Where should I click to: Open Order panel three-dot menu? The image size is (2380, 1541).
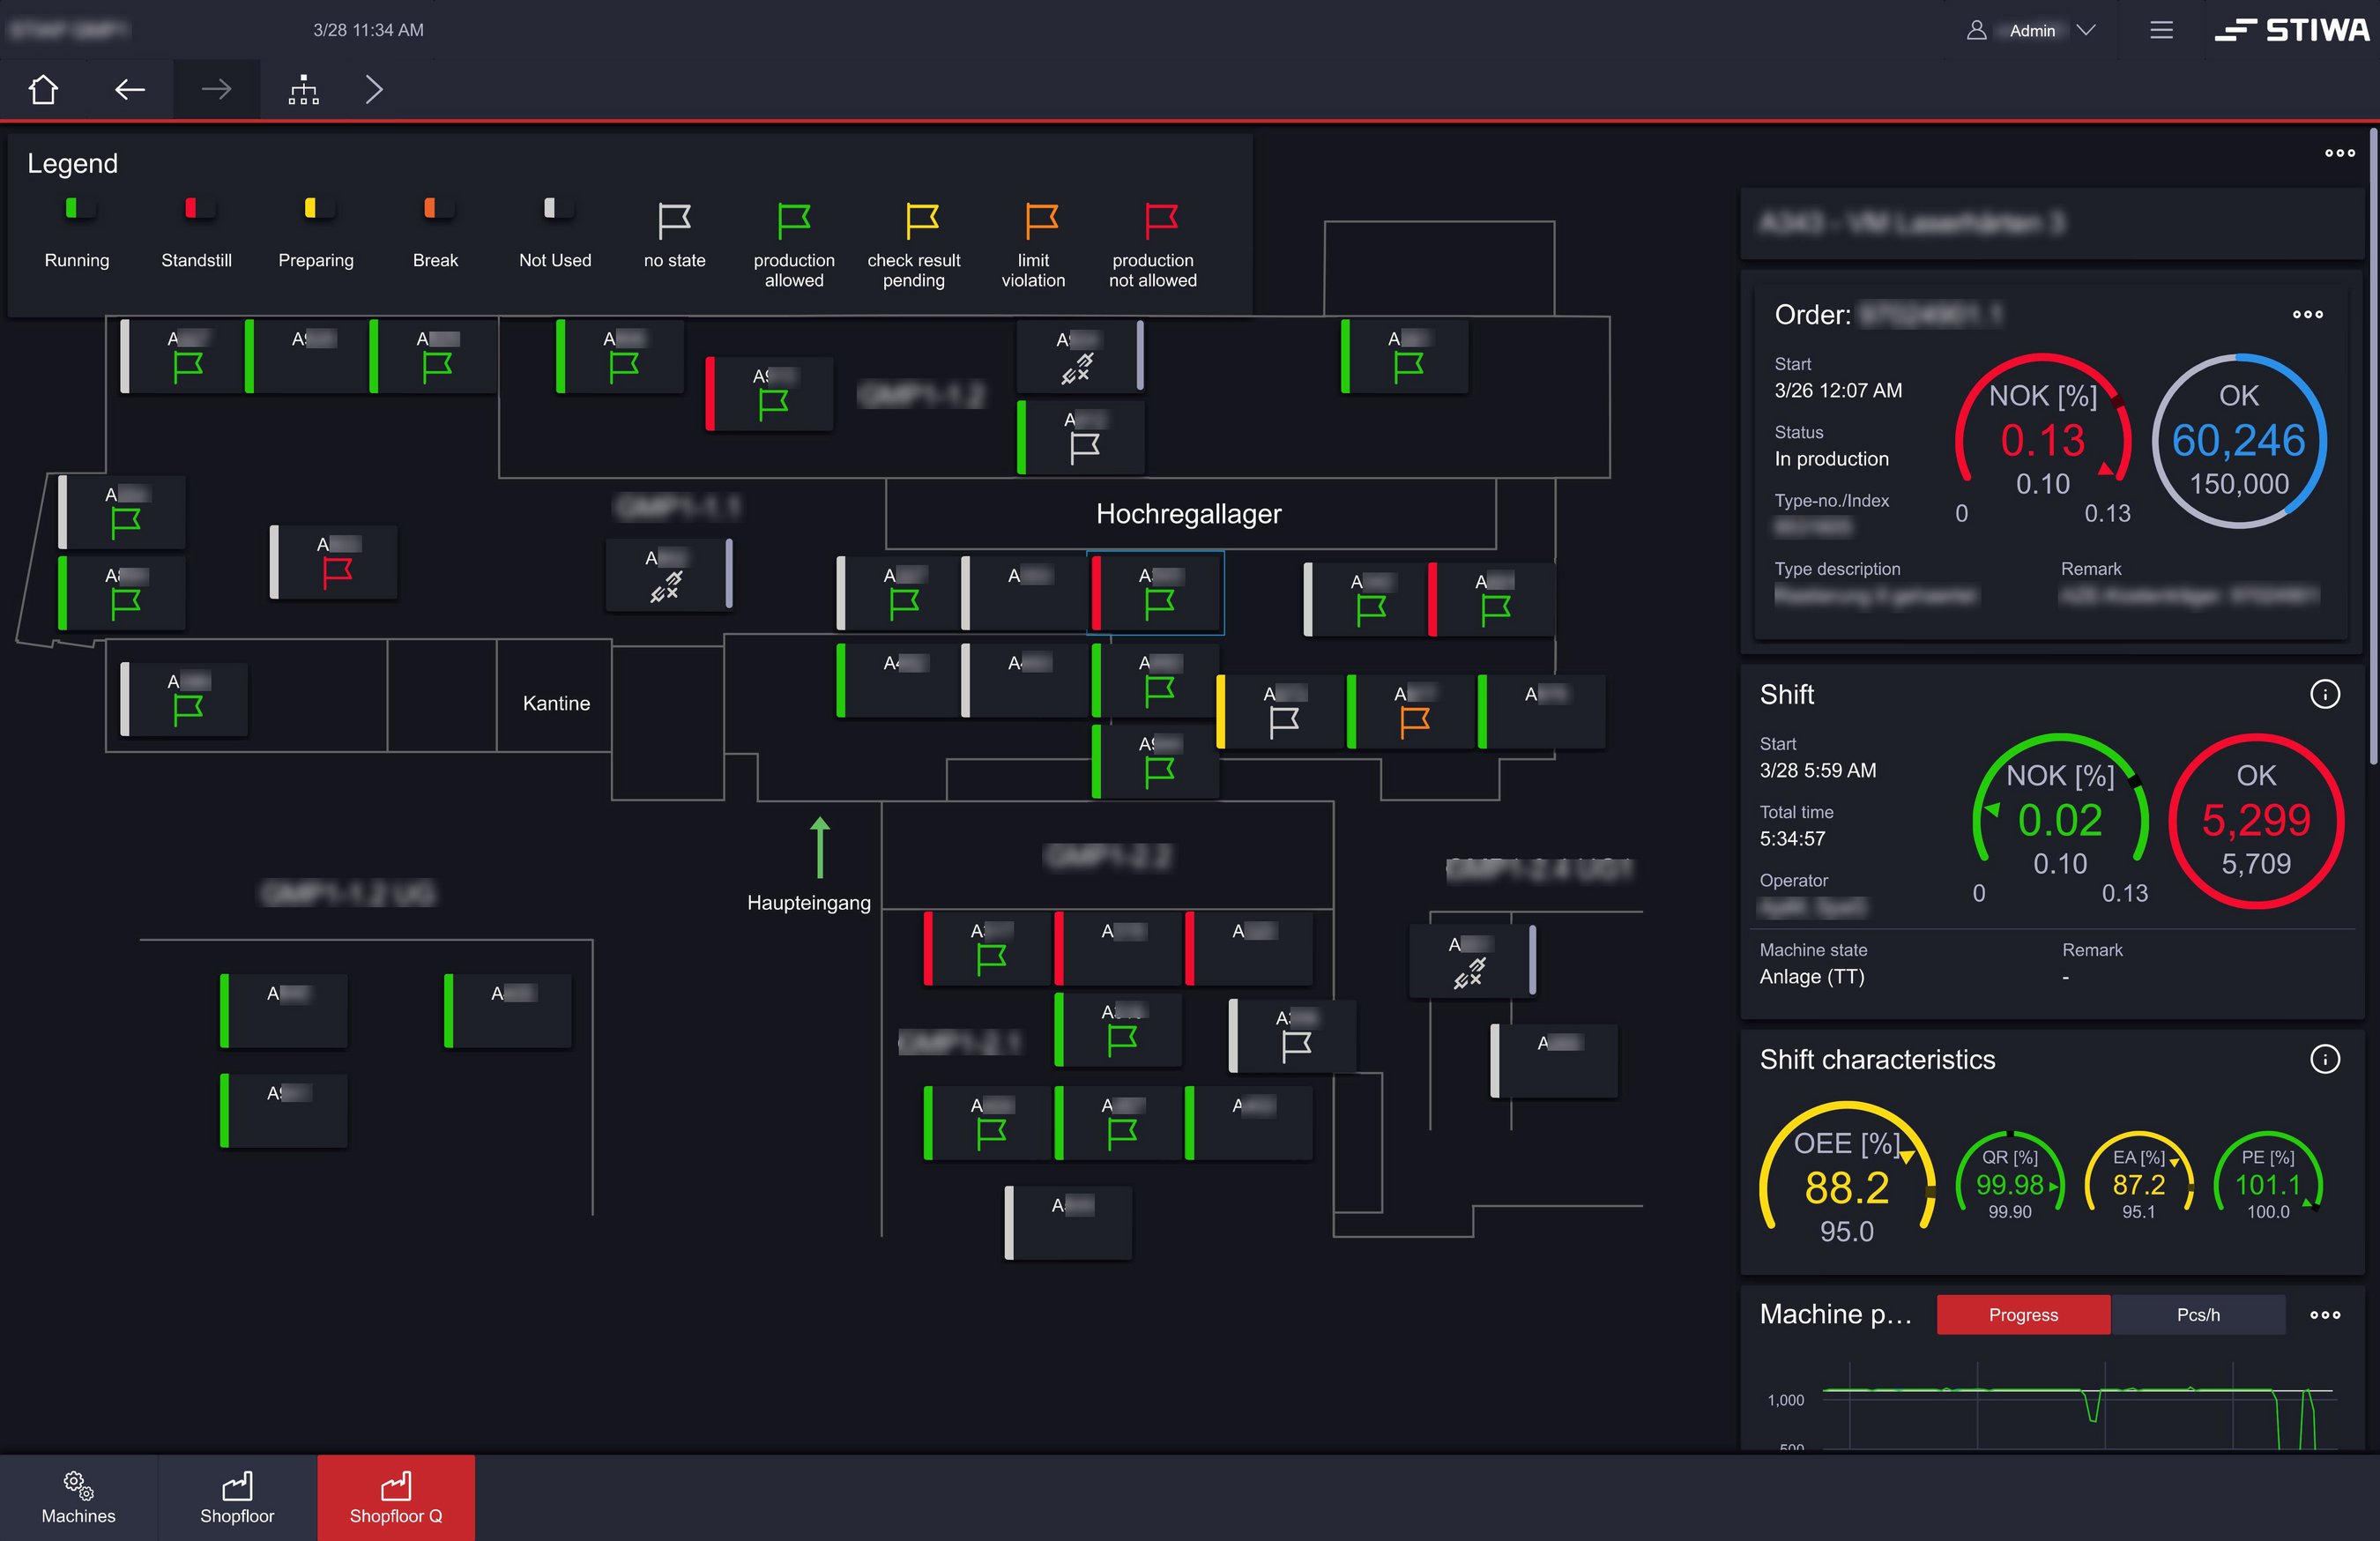(2307, 314)
